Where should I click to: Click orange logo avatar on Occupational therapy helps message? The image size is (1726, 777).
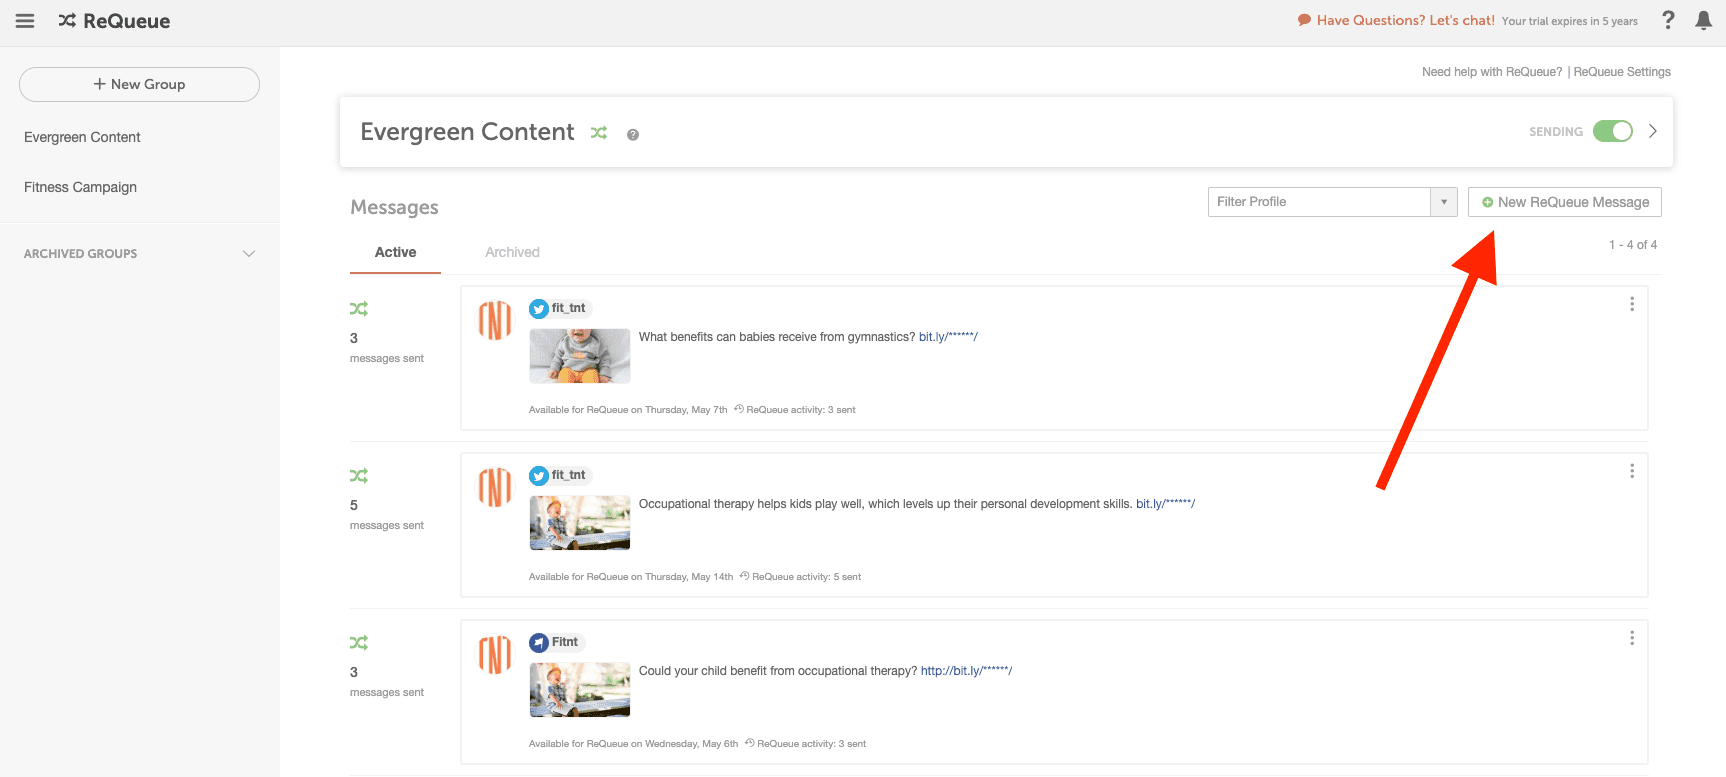[x=495, y=487]
